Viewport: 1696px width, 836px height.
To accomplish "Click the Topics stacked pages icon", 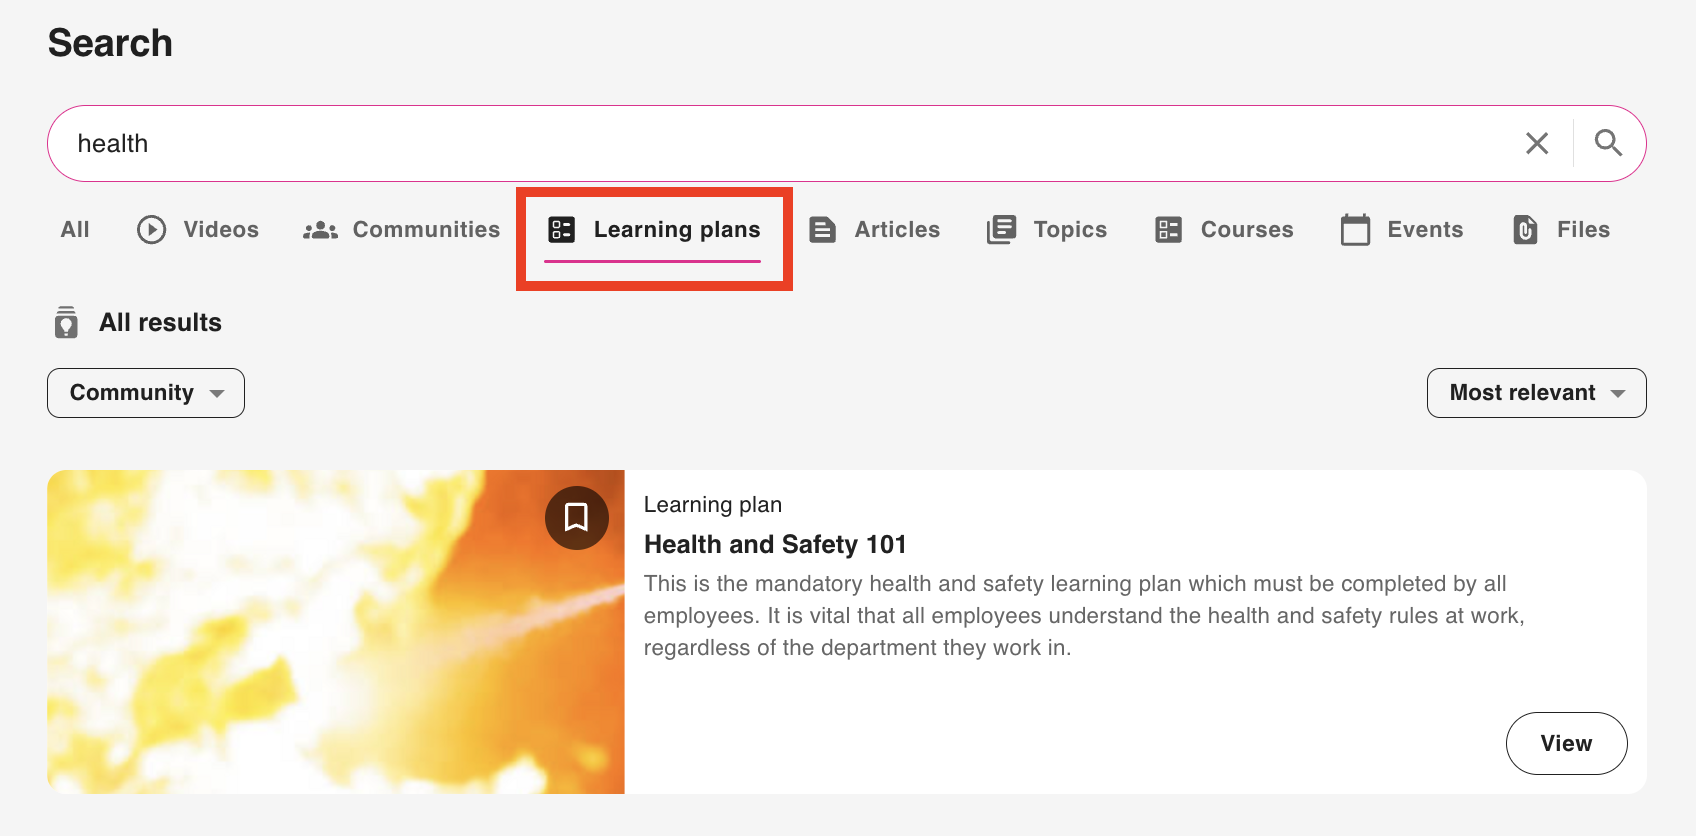I will 1001,230.
